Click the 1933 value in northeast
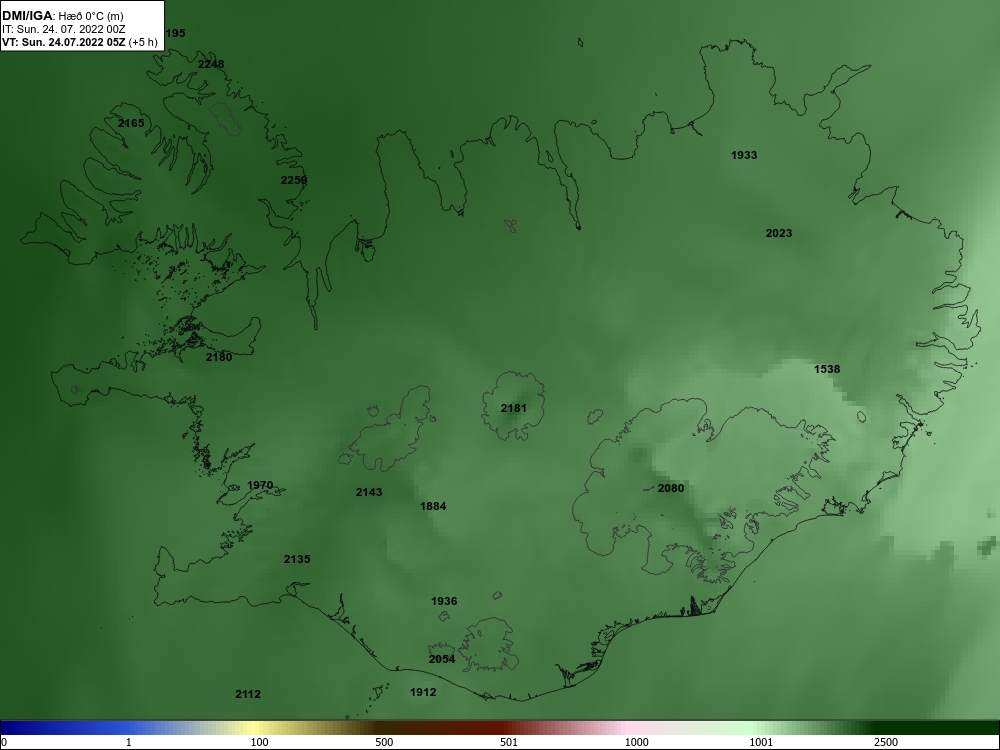The image size is (1000, 750). coord(744,155)
